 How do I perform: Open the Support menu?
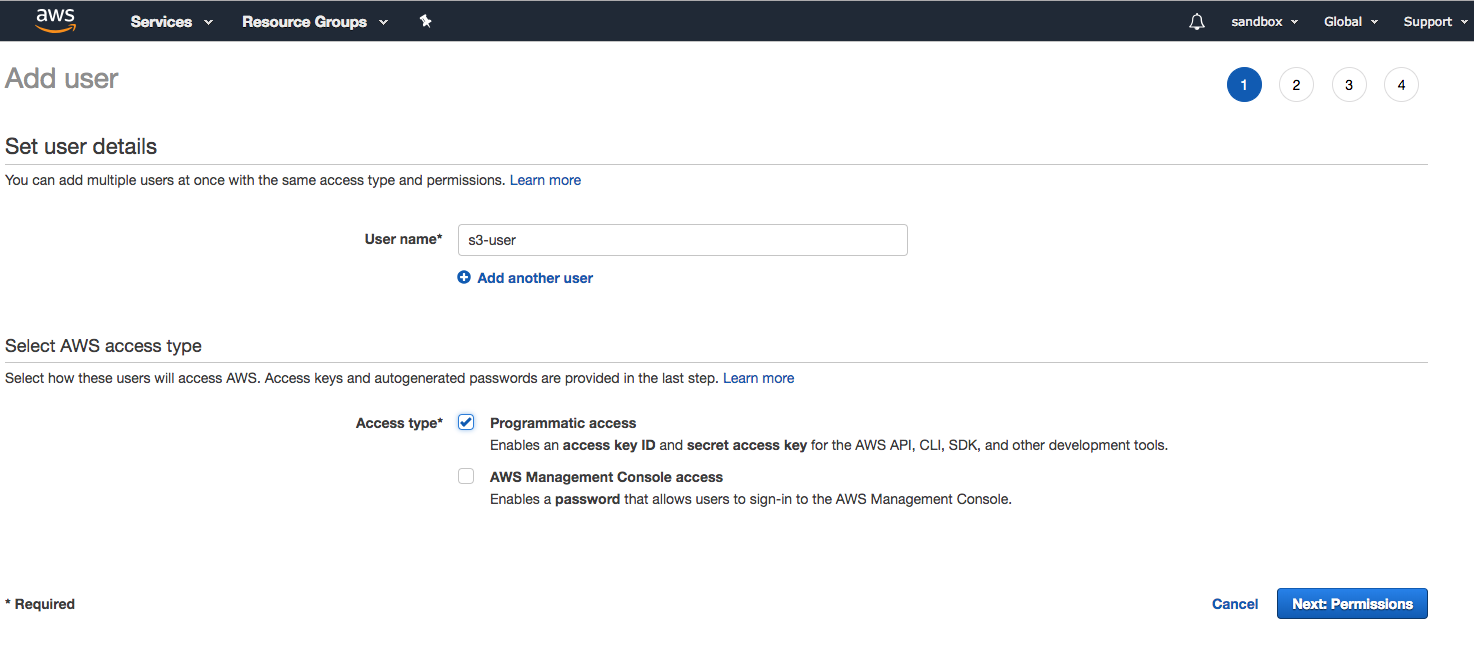click(1434, 22)
